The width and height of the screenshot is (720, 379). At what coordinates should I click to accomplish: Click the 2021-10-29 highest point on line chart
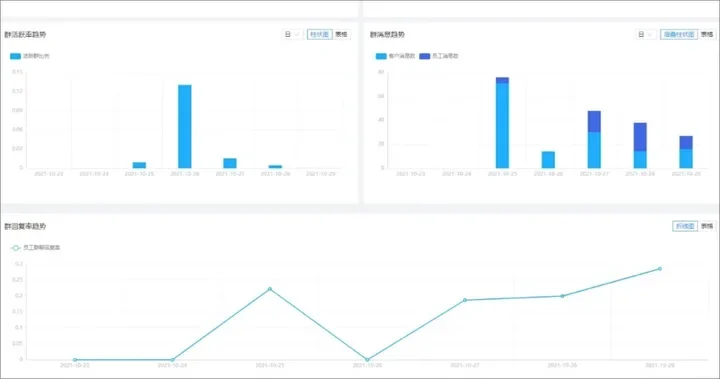click(660, 269)
